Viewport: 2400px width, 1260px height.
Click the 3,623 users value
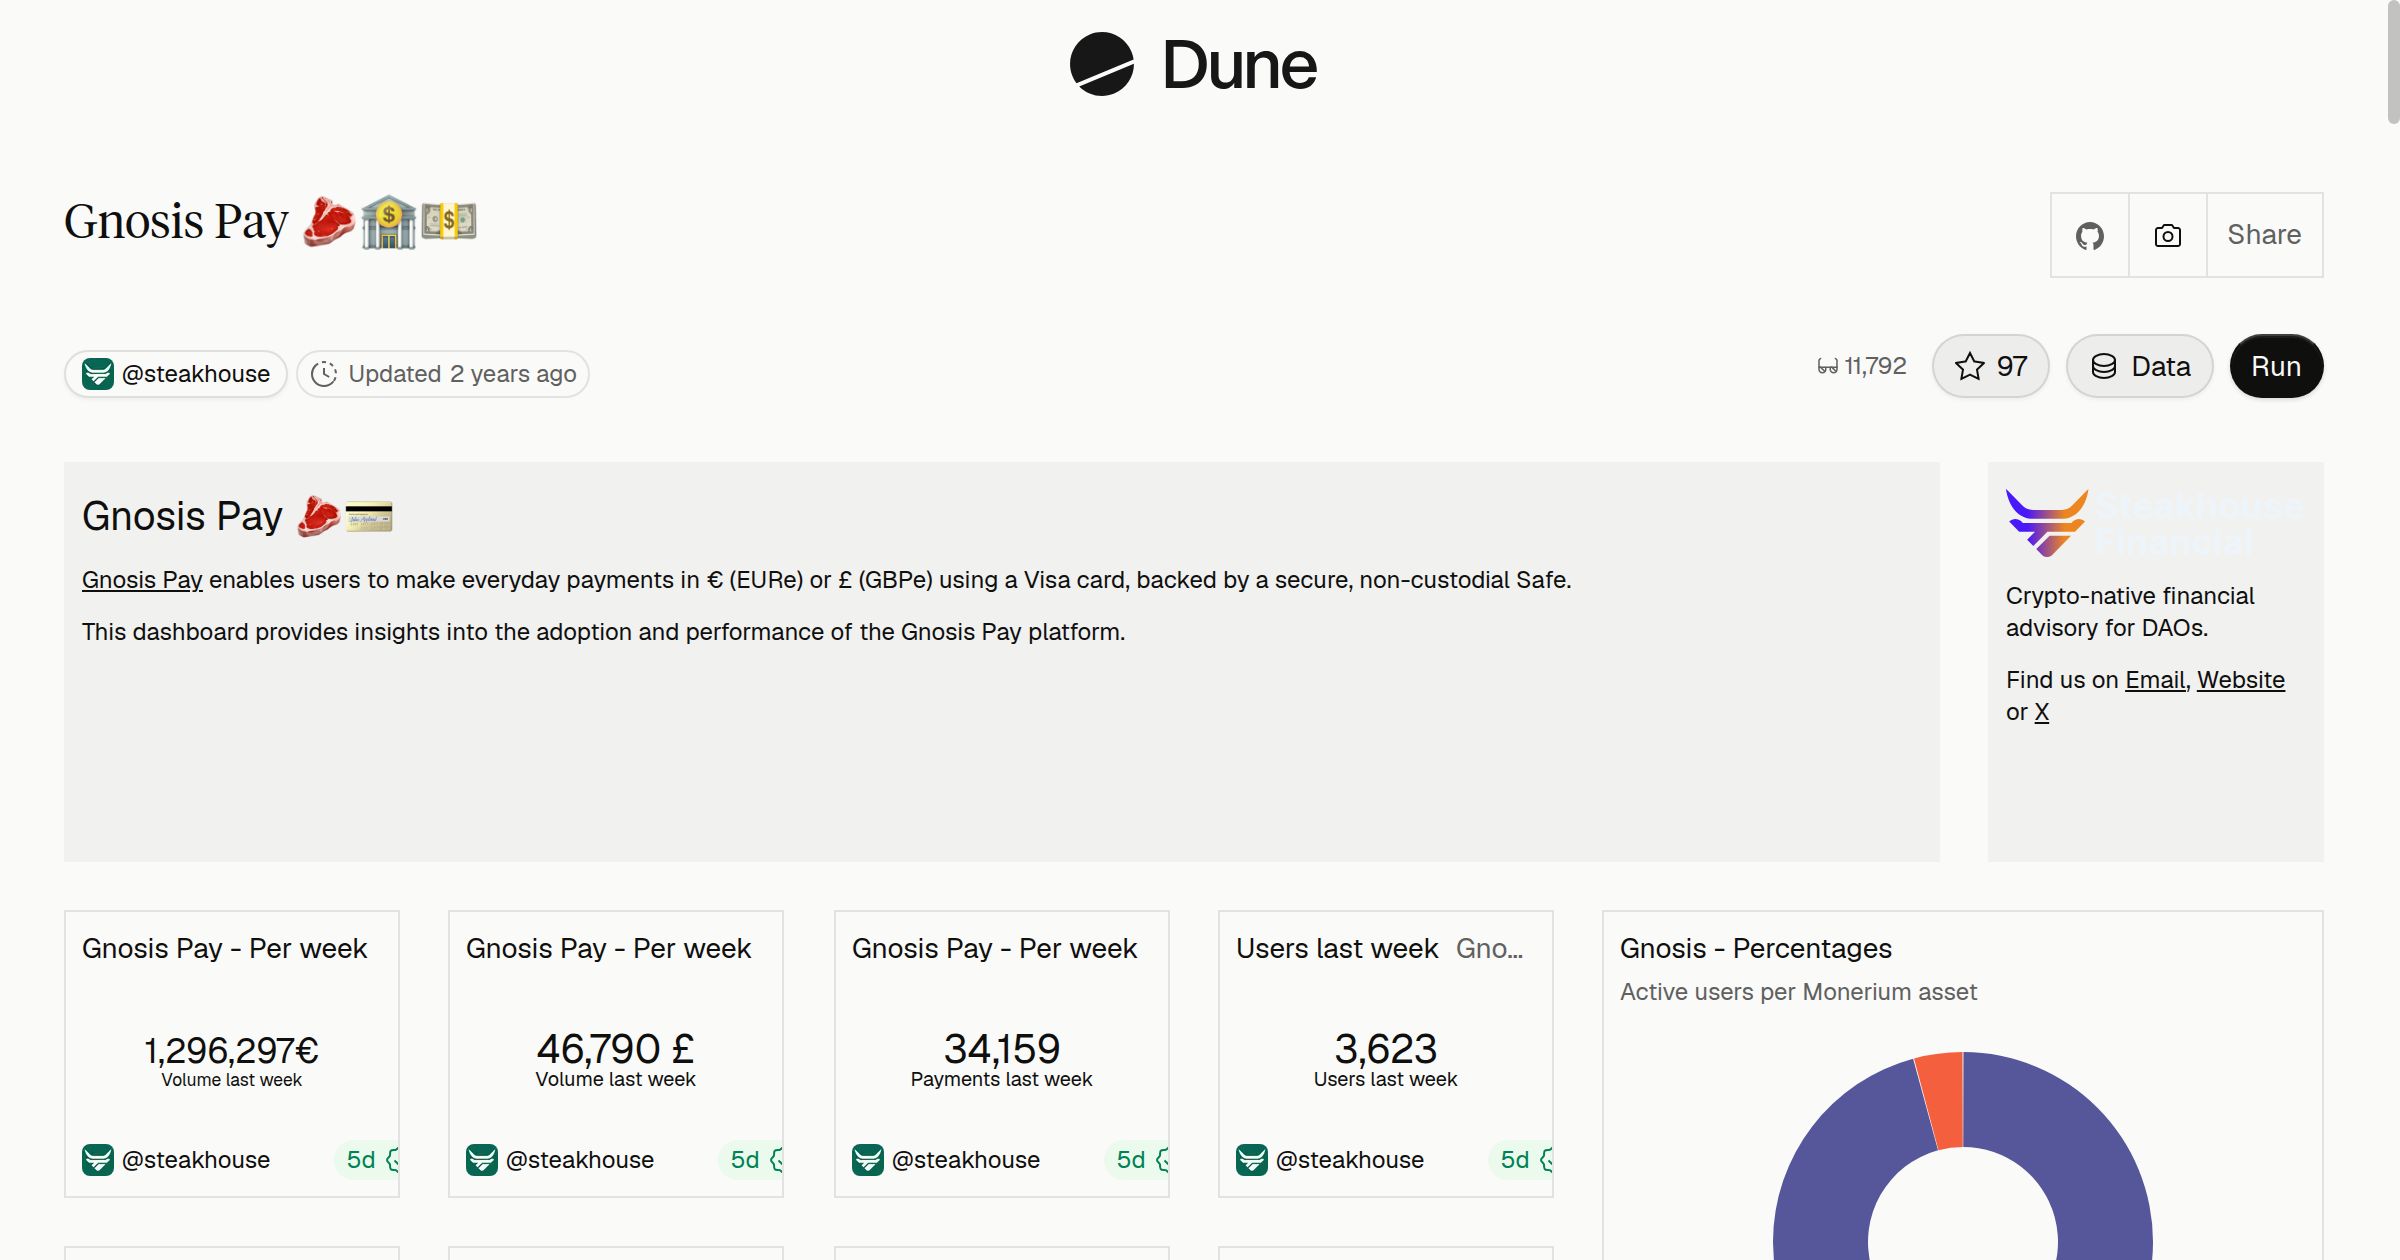tap(1385, 1049)
